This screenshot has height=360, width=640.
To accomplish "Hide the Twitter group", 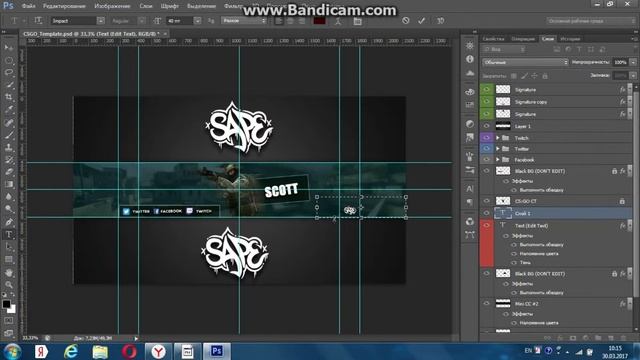I will (x=487, y=149).
